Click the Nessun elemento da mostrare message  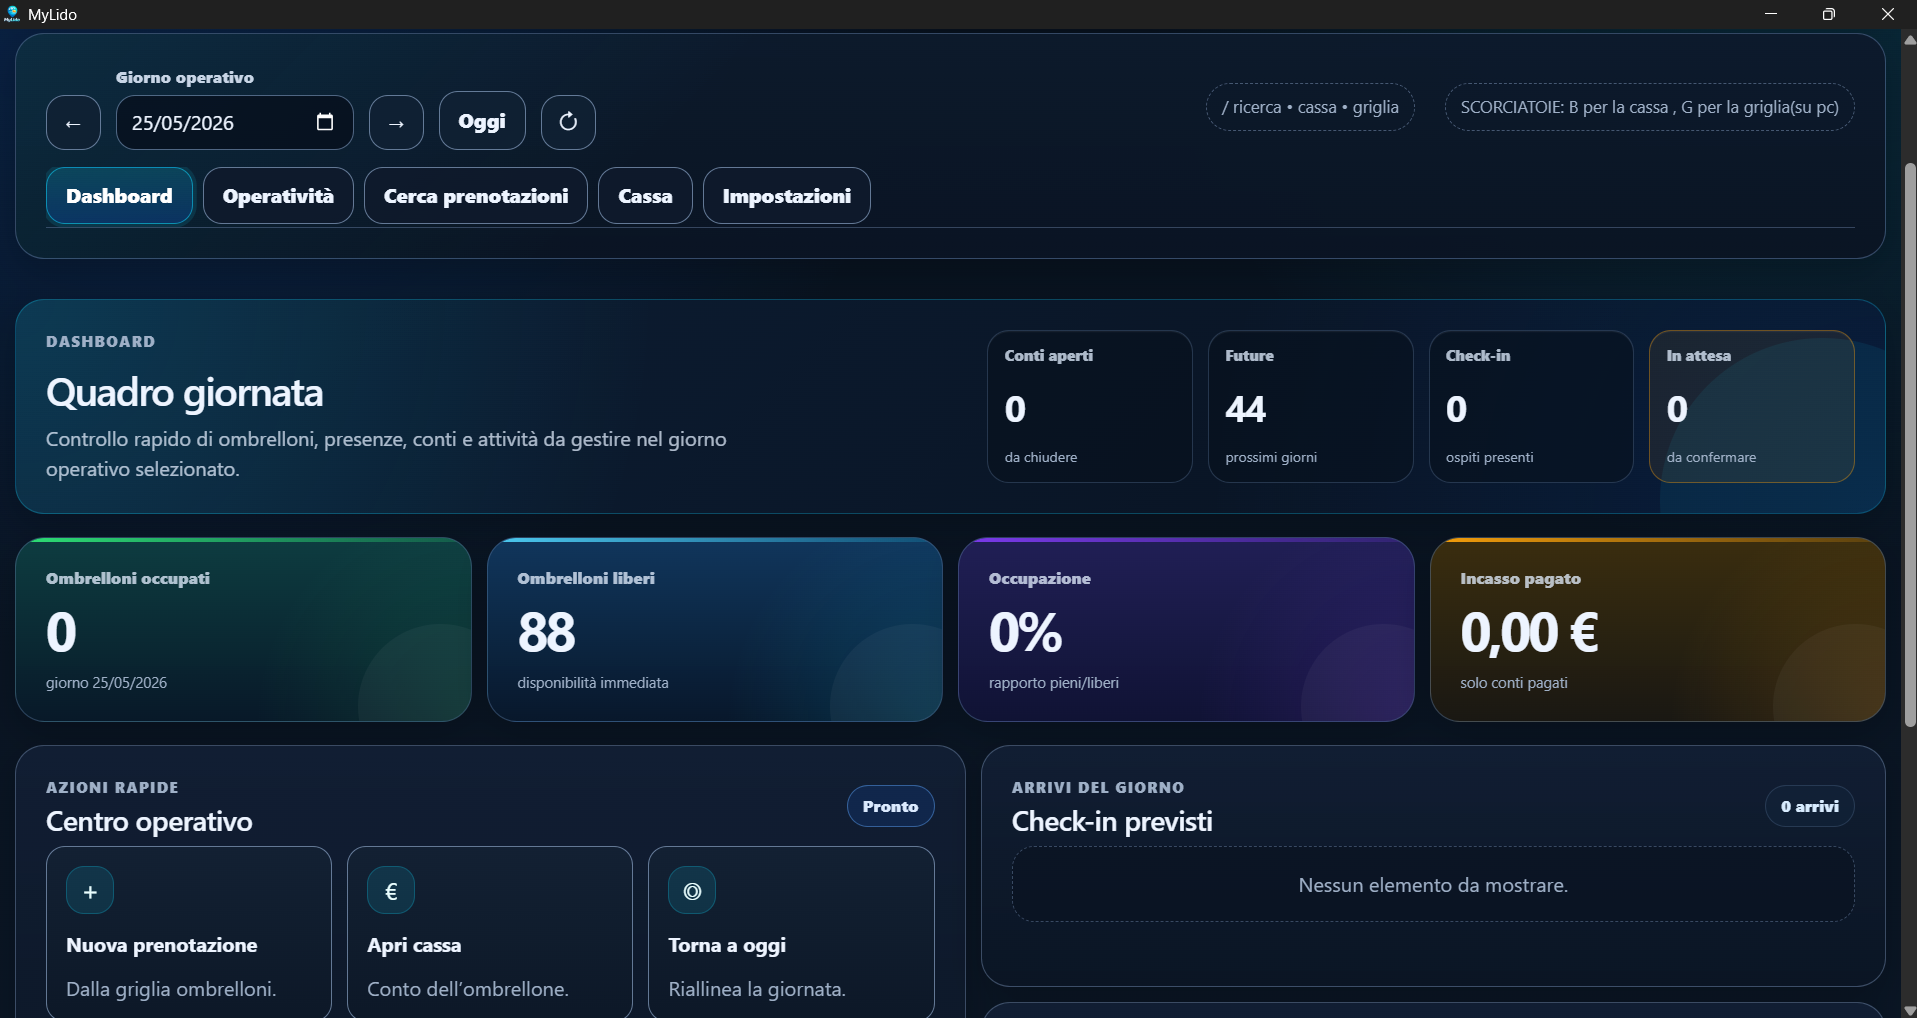pyautogui.click(x=1433, y=885)
